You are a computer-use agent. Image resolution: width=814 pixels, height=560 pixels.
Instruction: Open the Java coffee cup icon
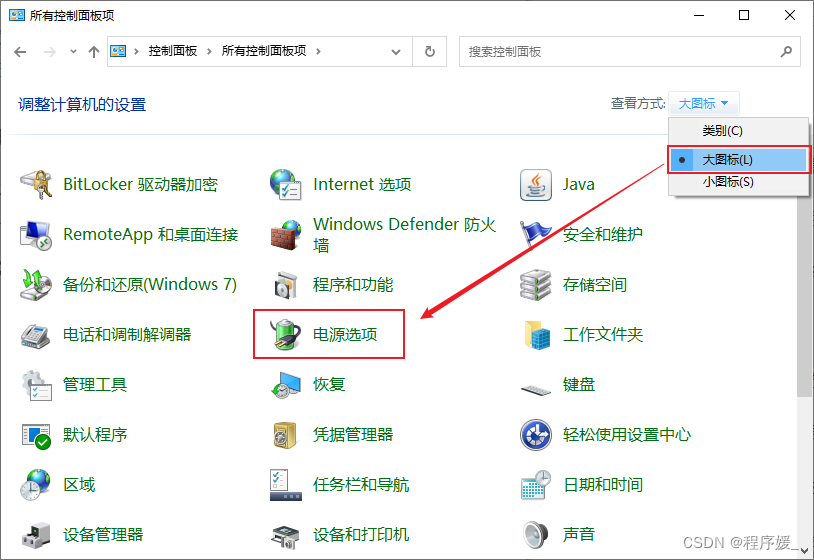click(536, 184)
